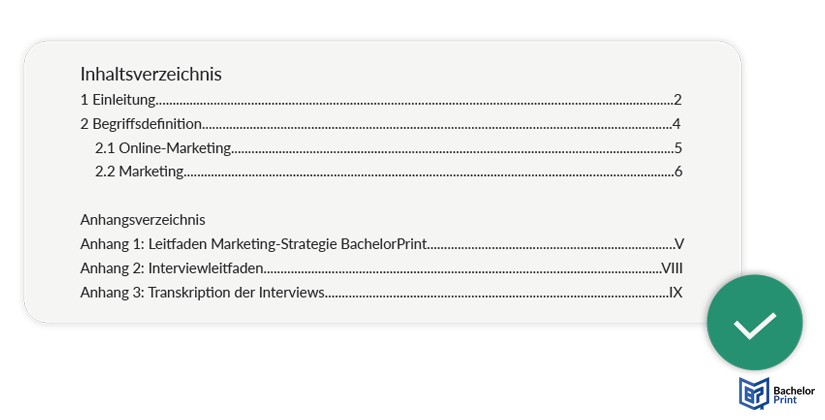Open the 2.2 Marketing entry
Screen dimensions: 825x420
388,171
